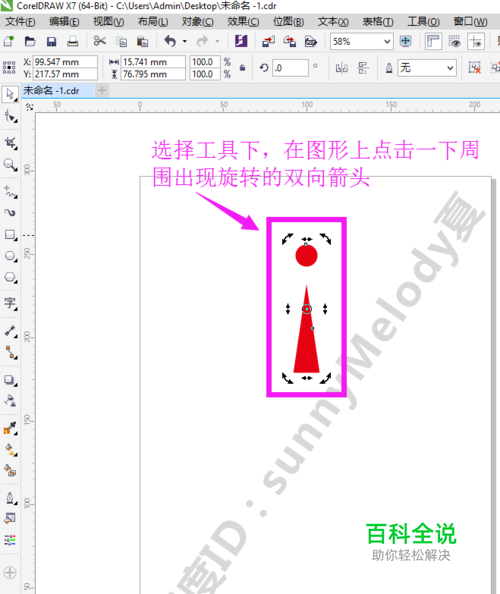Viewport: 500px width, 594px height.
Task: Select the Rectangle tool
Action: tap(10, 235)
